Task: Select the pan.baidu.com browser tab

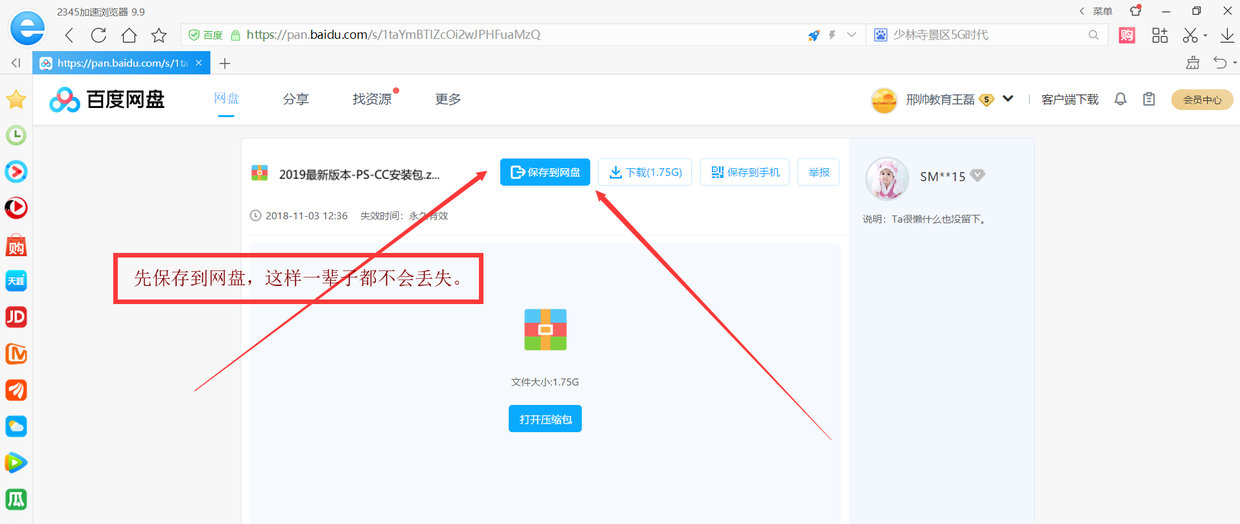Action: tap(121, 63)
